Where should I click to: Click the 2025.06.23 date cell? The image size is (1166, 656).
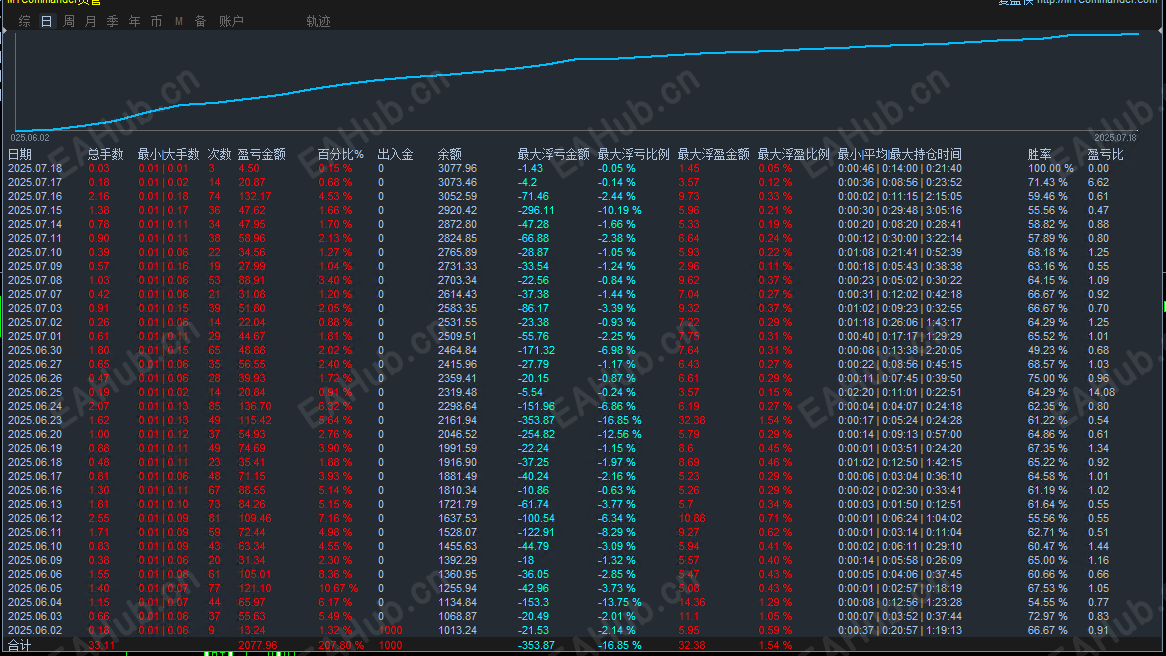click(35, 420)
